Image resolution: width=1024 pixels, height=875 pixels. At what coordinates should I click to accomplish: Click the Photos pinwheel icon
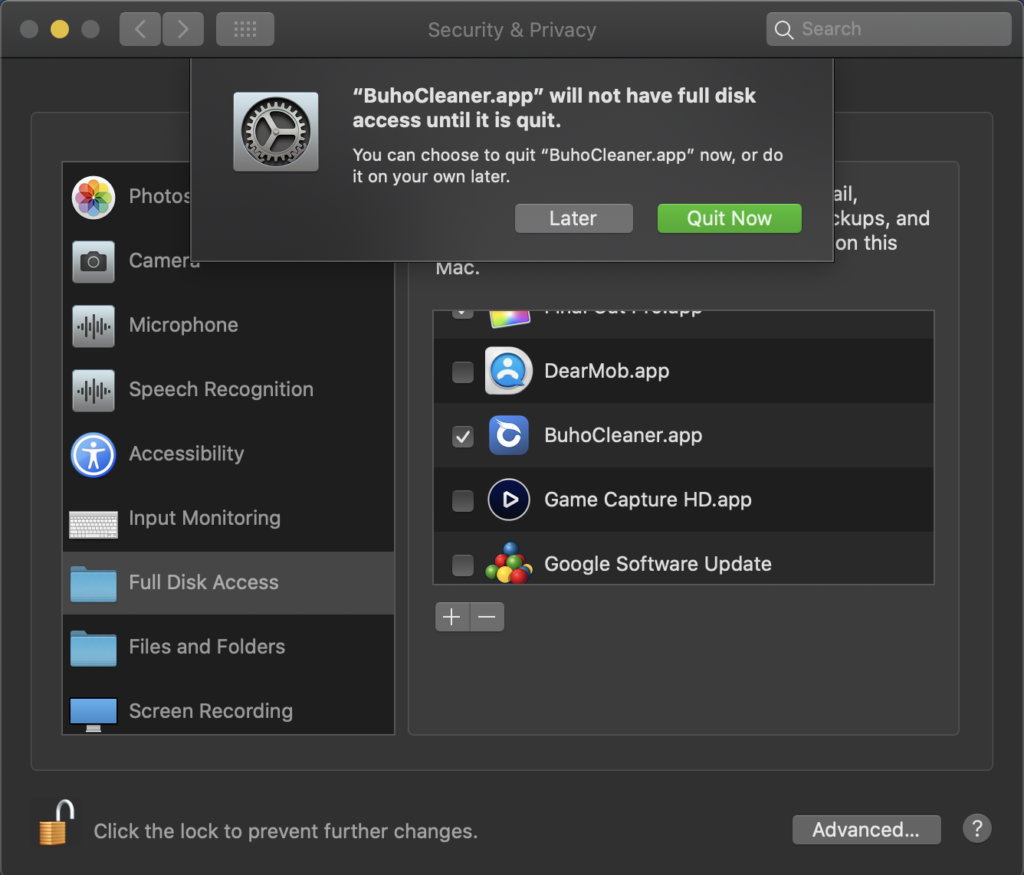point(93,197)
